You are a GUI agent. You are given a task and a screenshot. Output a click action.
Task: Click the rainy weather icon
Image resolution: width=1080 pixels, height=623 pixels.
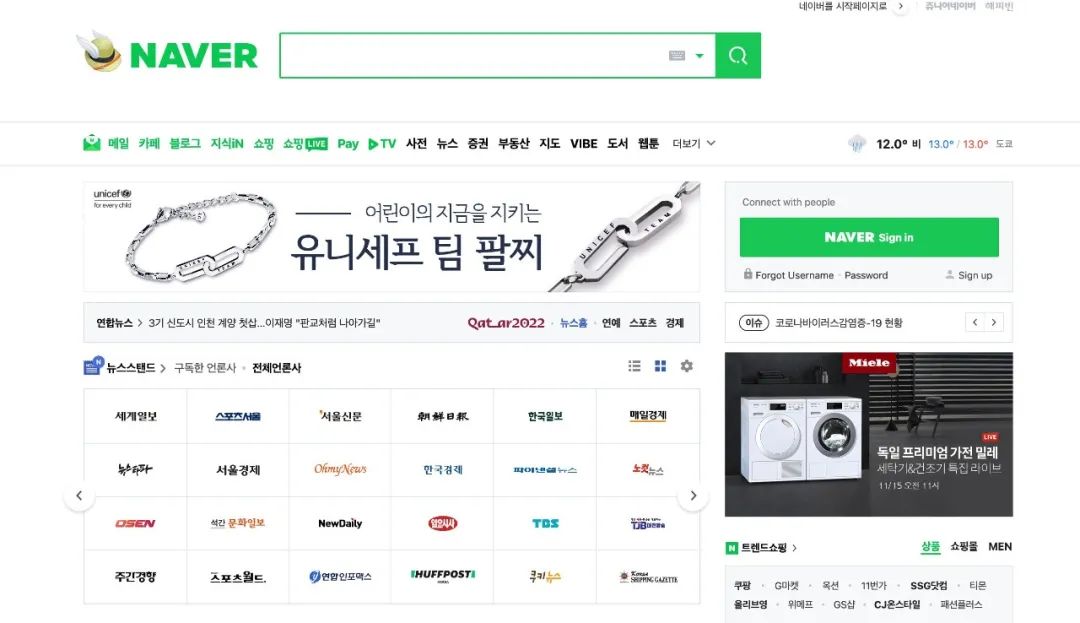[857, 143]
